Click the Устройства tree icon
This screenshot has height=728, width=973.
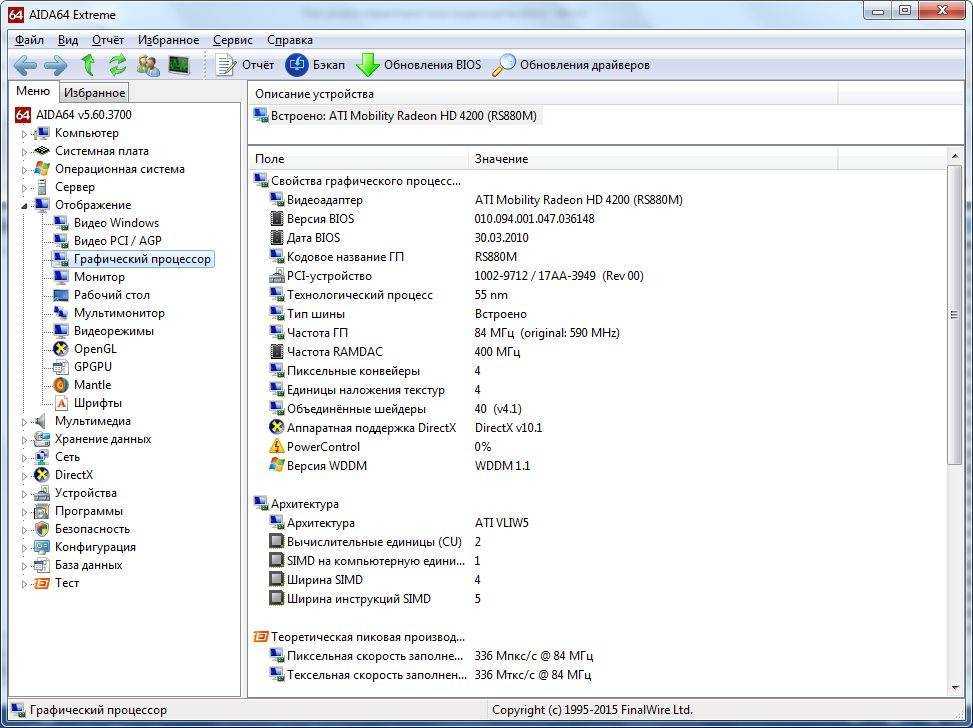coord(42,493)
